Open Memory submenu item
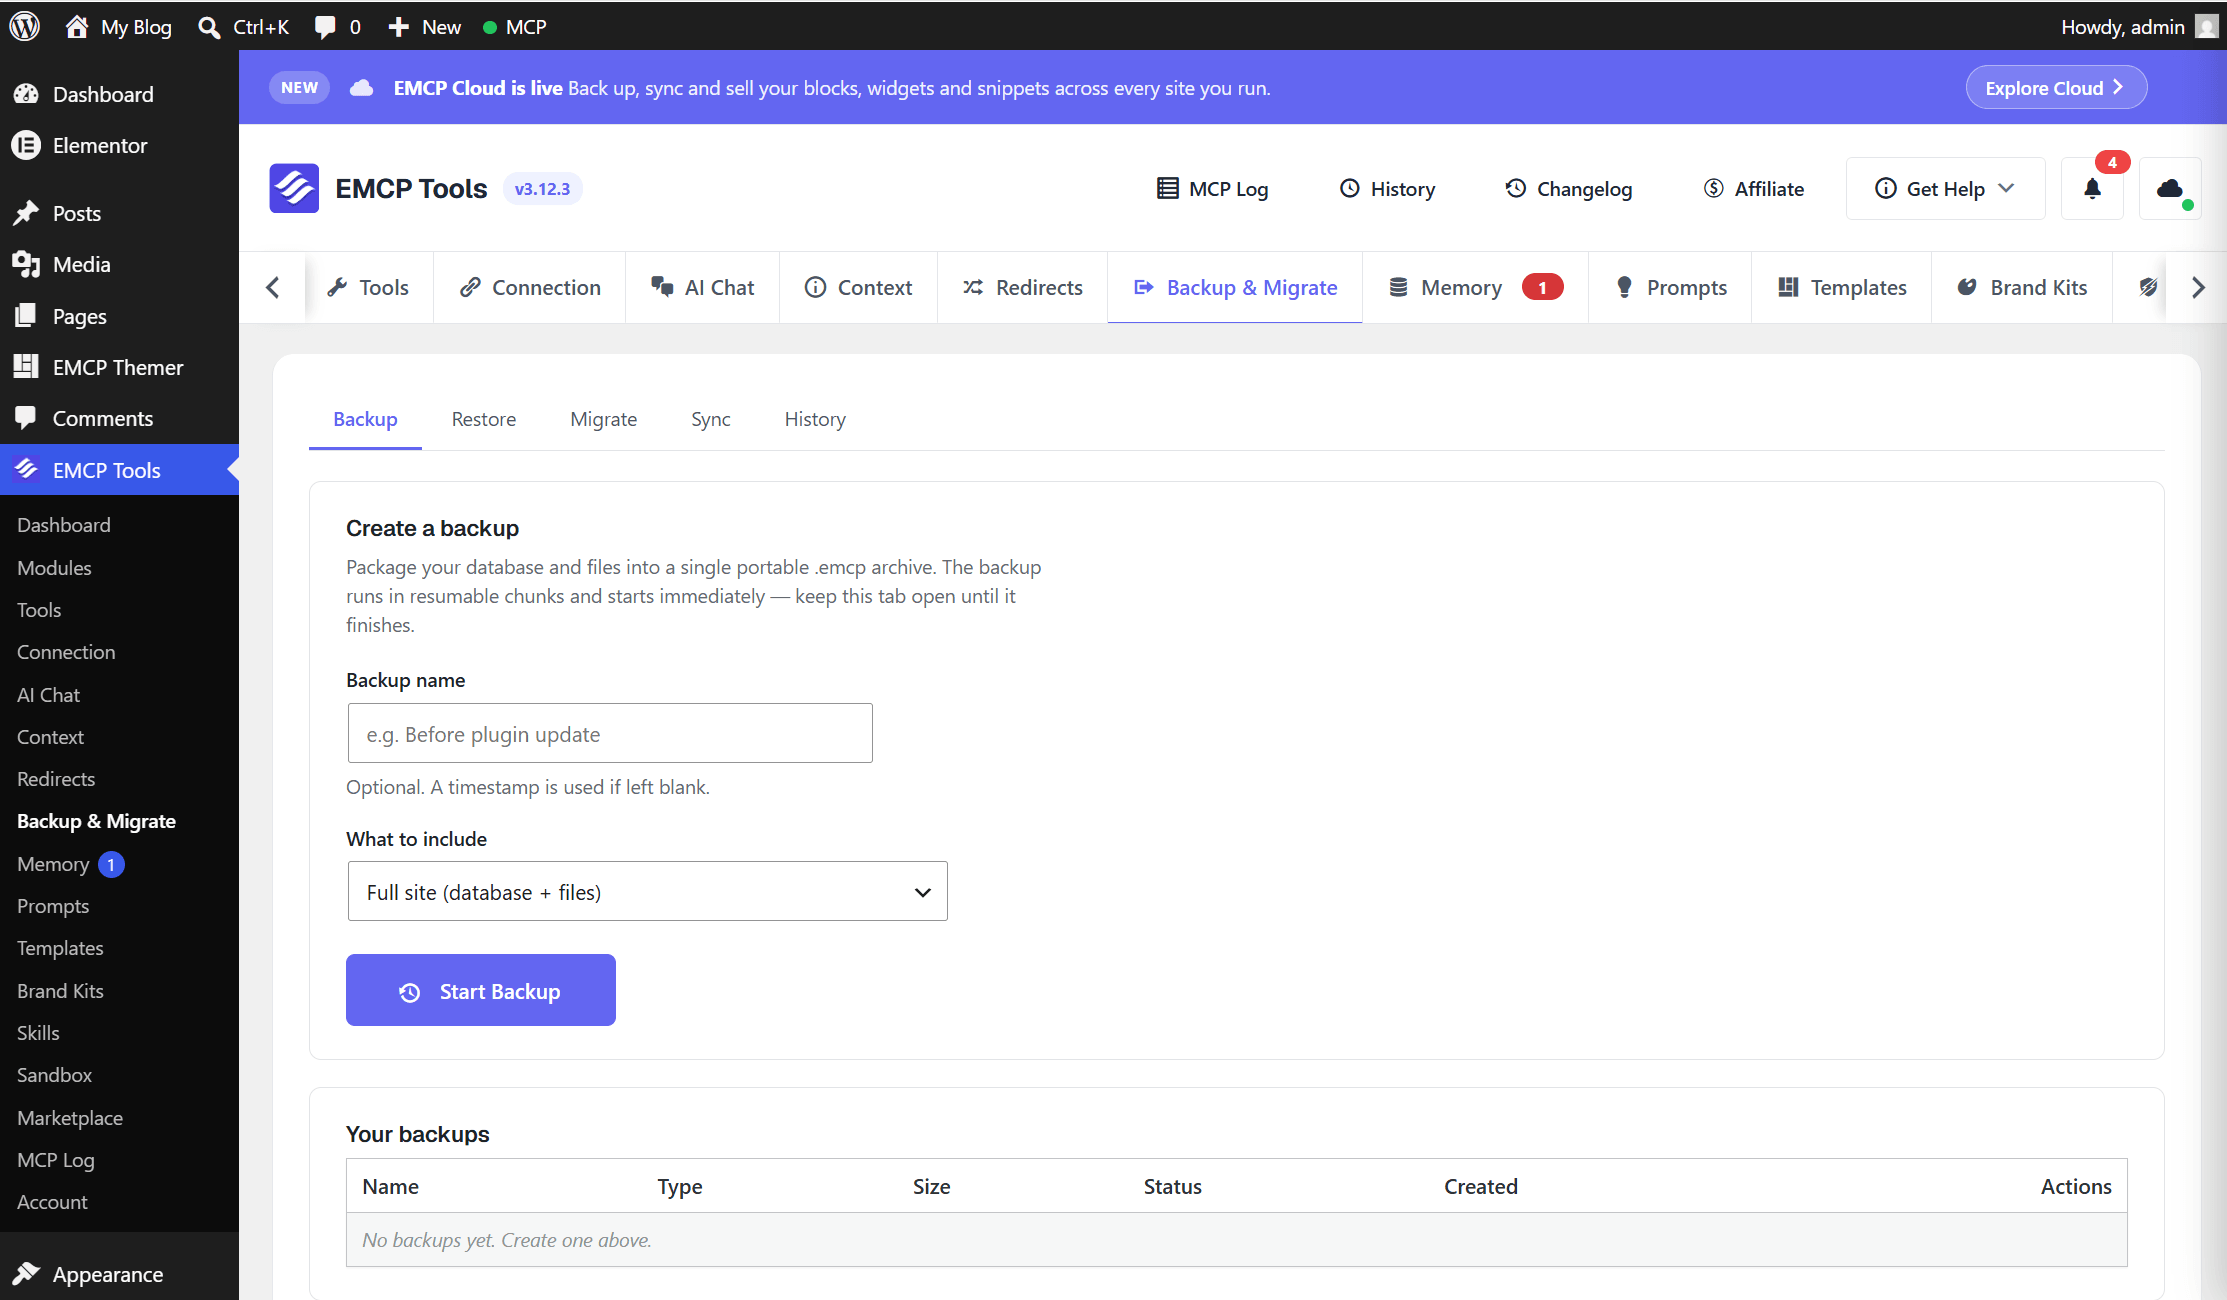Image resolution: width=2227 pixels, height=1300 pixels. (53, 864)
